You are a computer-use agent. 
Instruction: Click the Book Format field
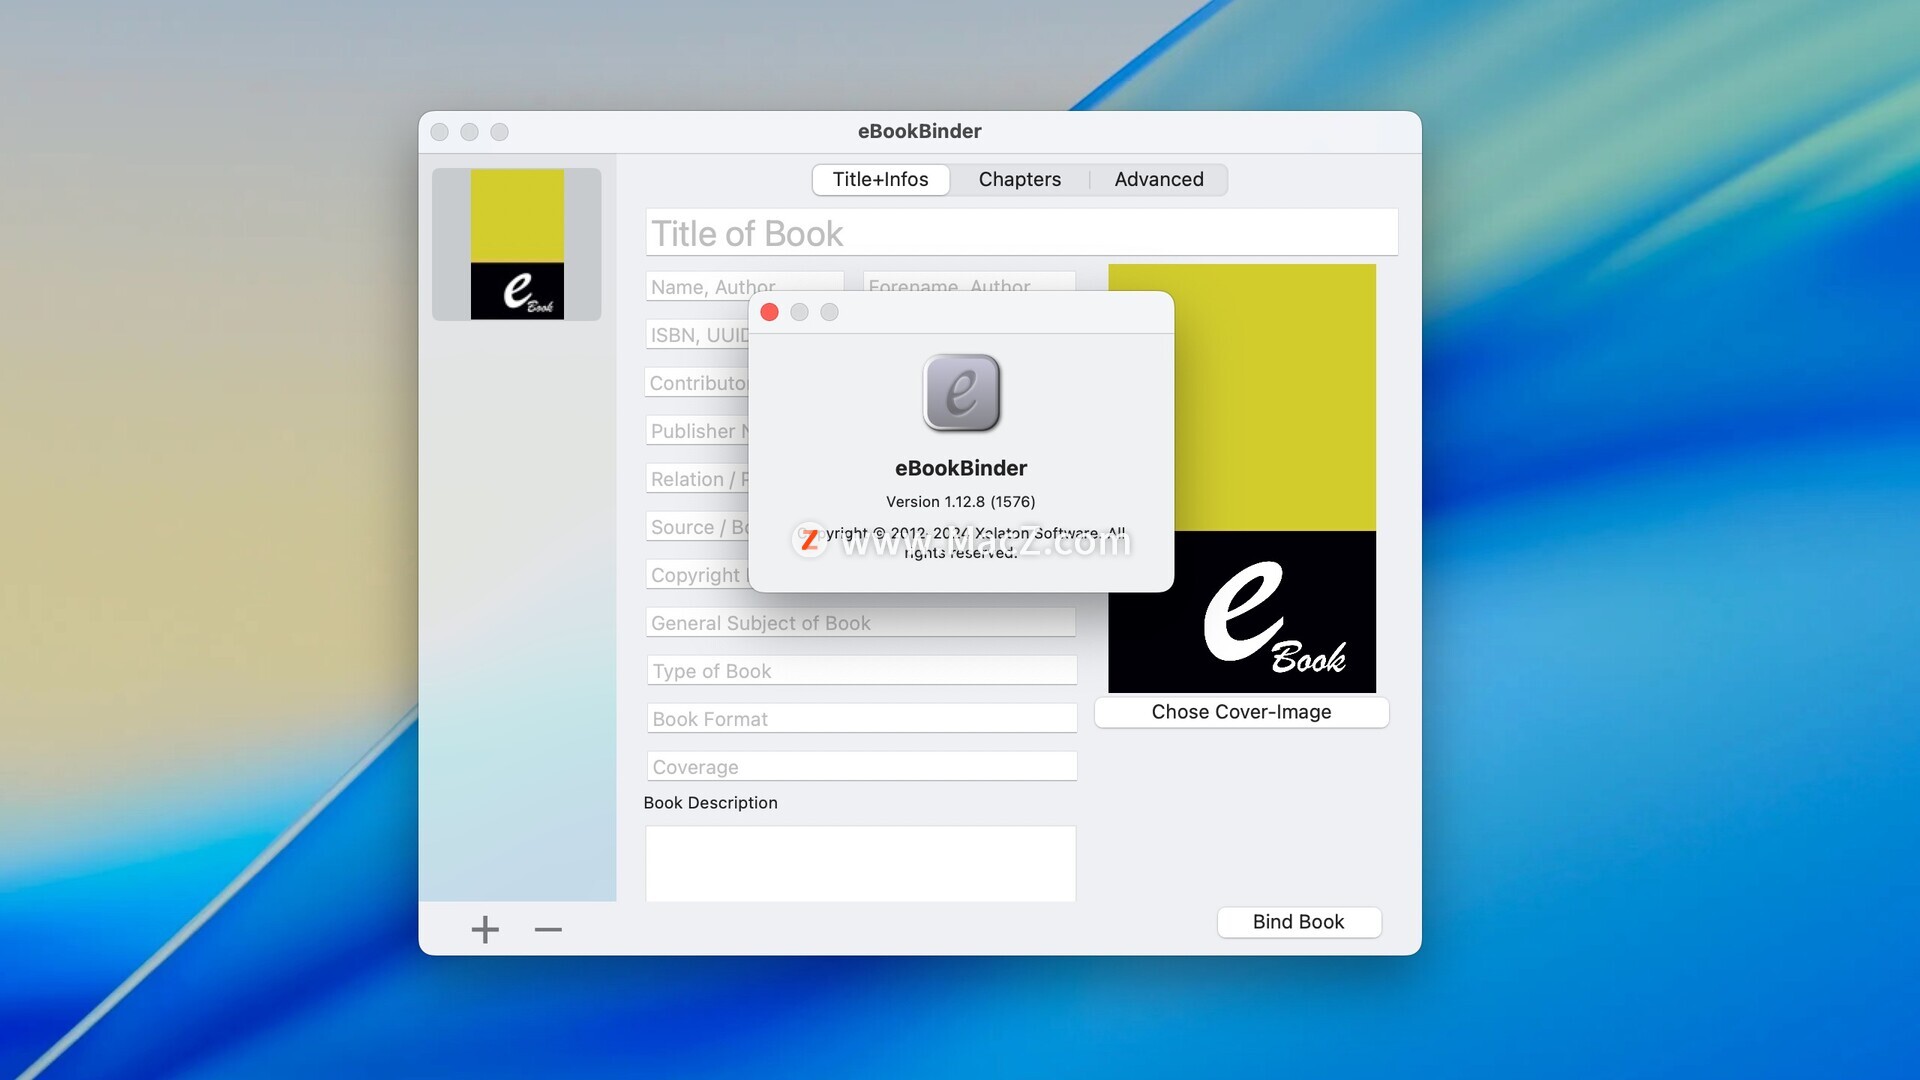click(862, 718)
